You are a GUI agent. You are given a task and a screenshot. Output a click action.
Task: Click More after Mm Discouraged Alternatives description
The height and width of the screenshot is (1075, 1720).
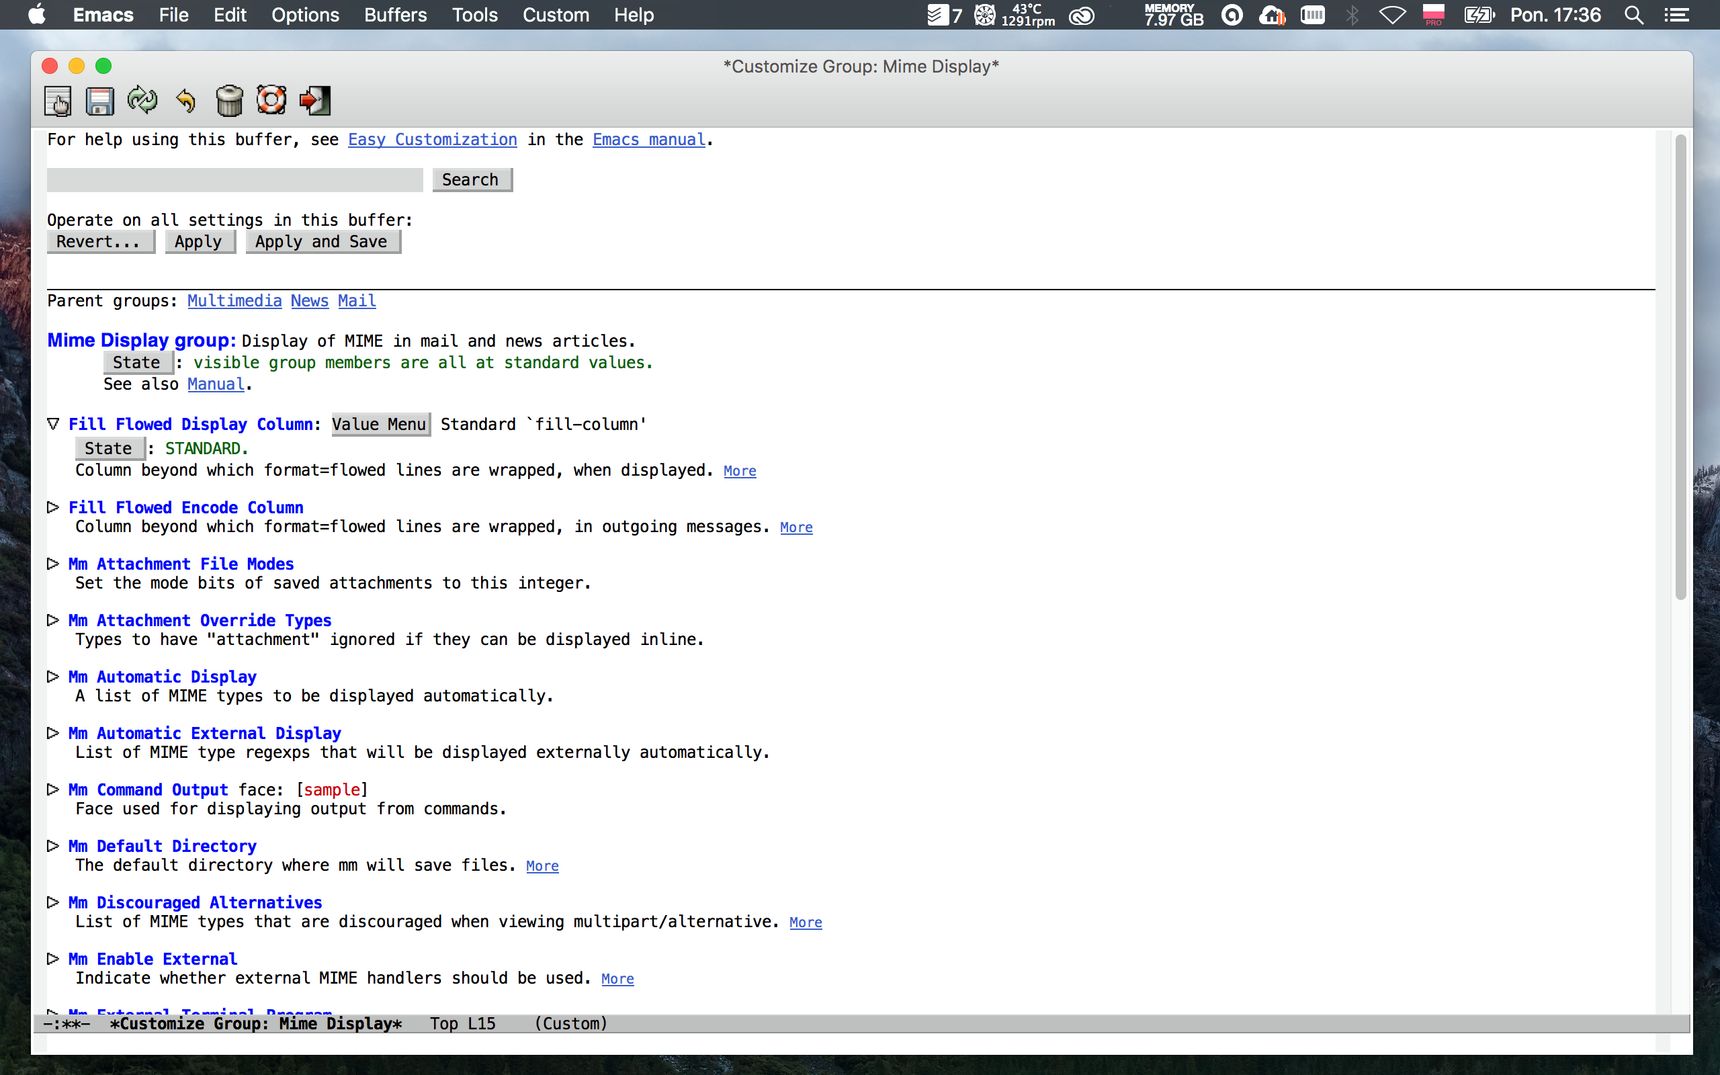(805, 922)
